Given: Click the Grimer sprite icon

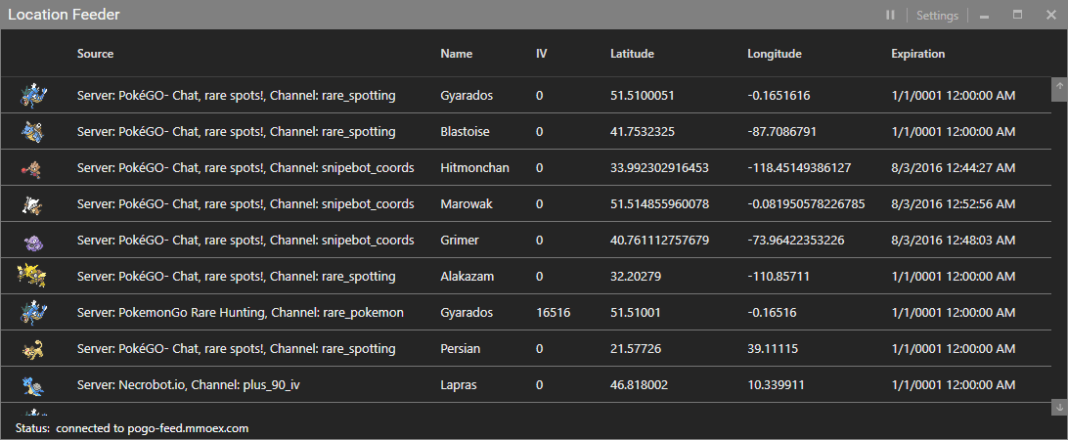Looking at the screenshot, I should 32,240.
